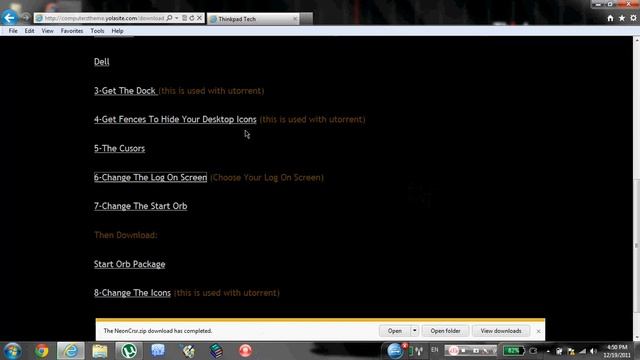
Task: Close the Thinkpad Tech tab
Action: [x=295, y=19]
